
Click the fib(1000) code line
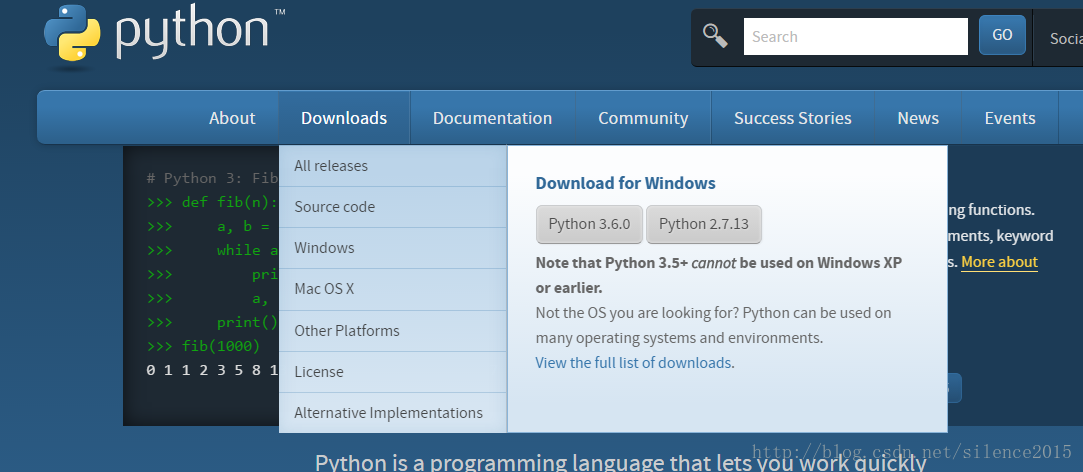pos(204,346)
